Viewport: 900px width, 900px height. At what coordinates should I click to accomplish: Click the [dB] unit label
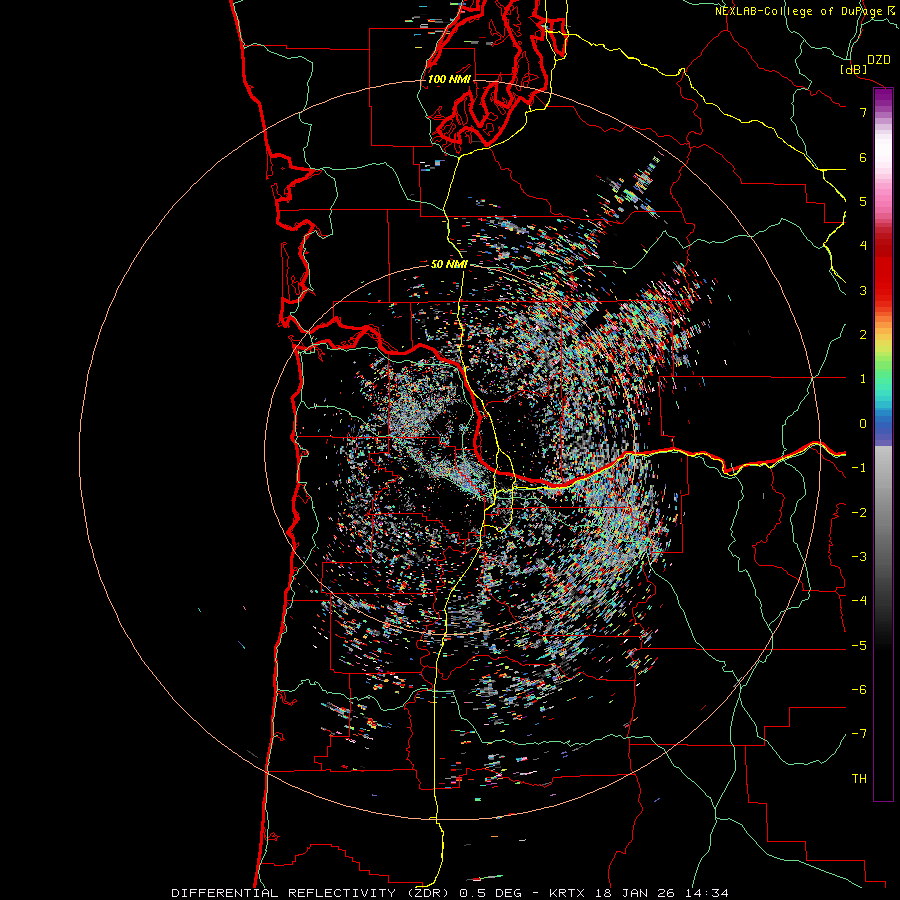[x=854, y=69]
